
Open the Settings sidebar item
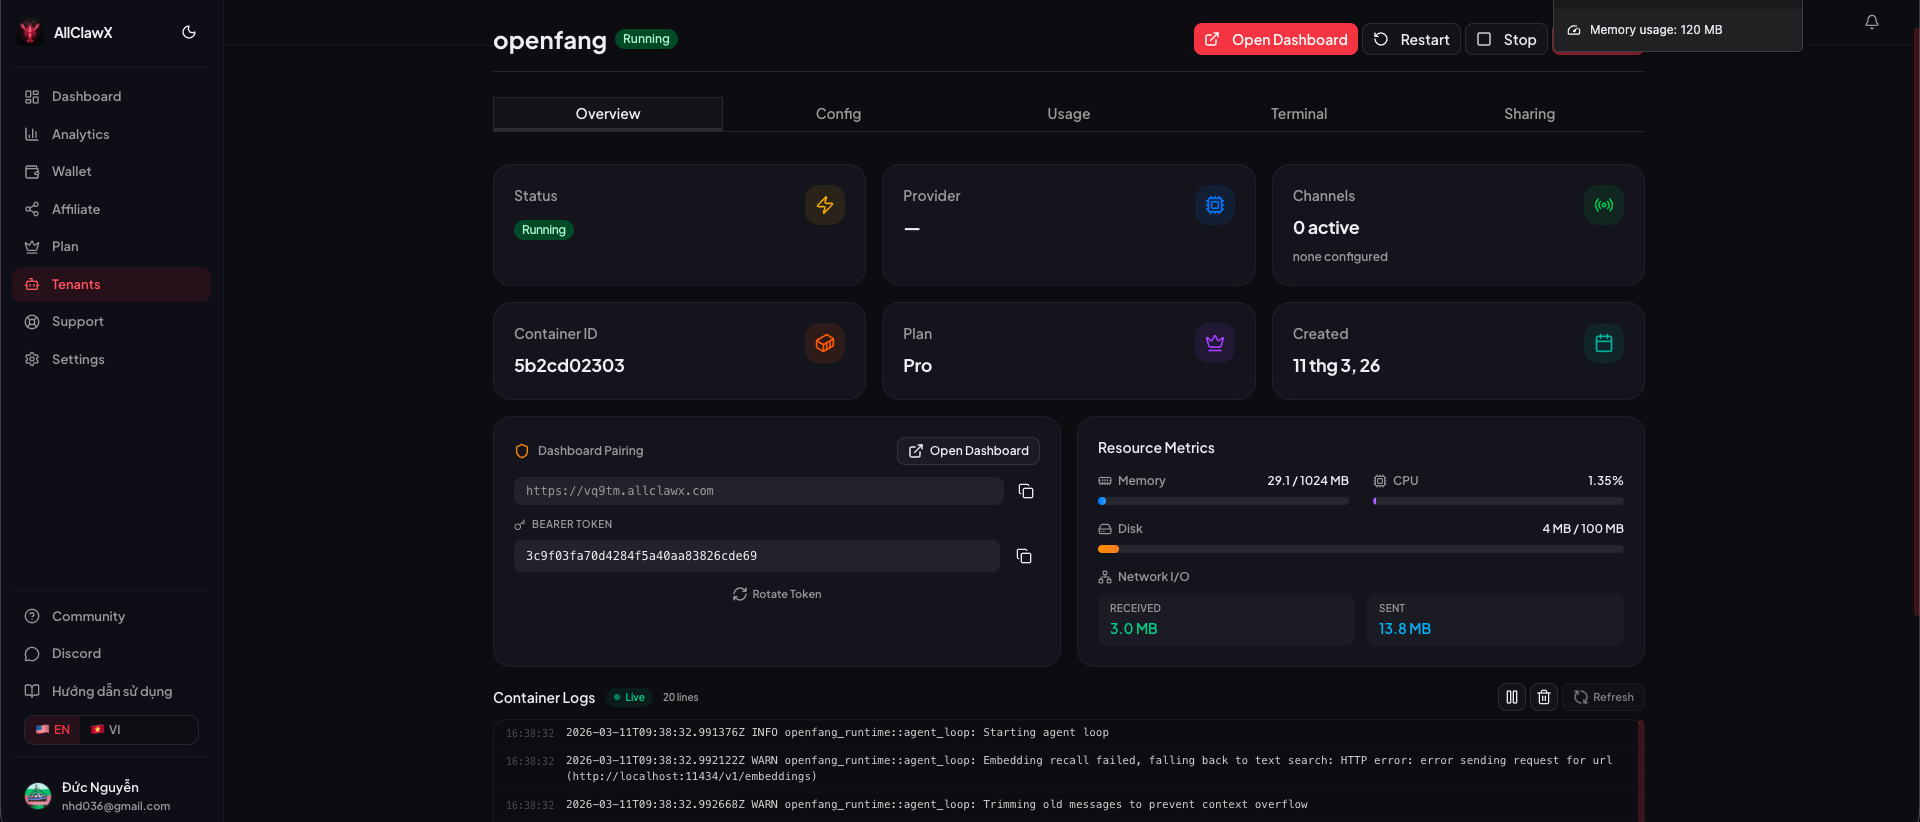[x=111, y=359]
